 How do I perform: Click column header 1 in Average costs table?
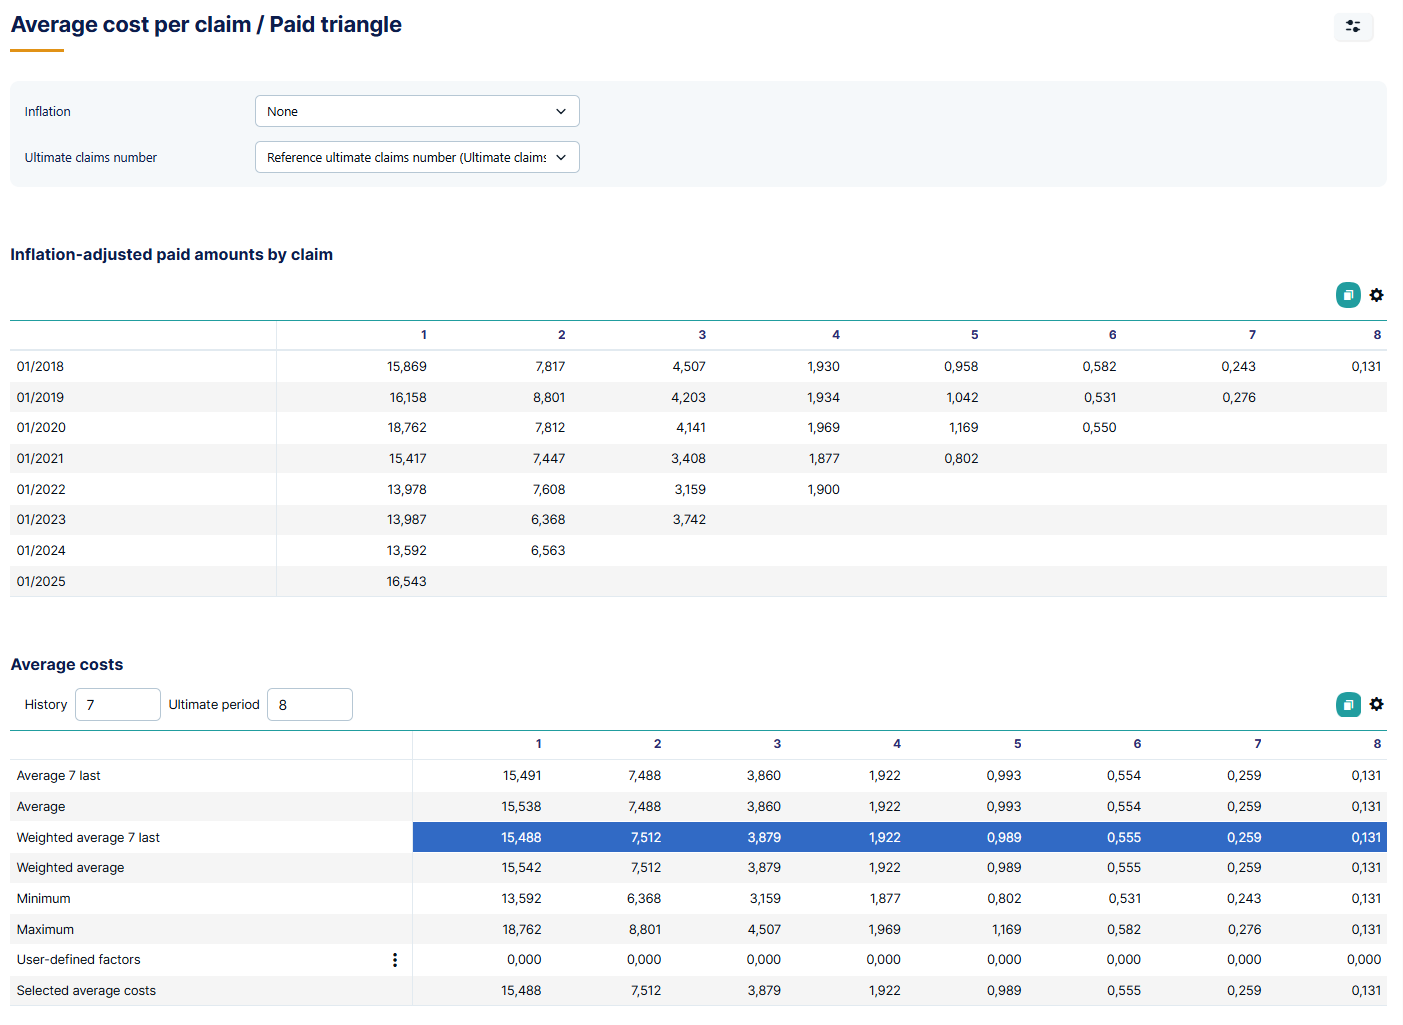(x=538, y=744)
